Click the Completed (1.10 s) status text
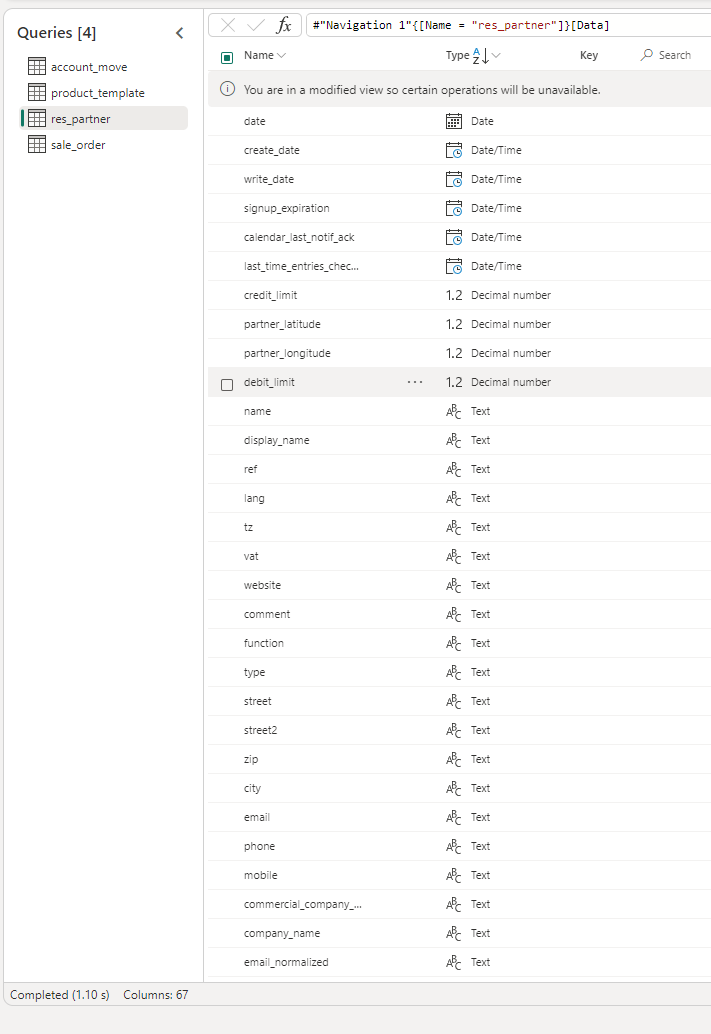This screenshot has width=711, height=1034. (x=59, y=994)
